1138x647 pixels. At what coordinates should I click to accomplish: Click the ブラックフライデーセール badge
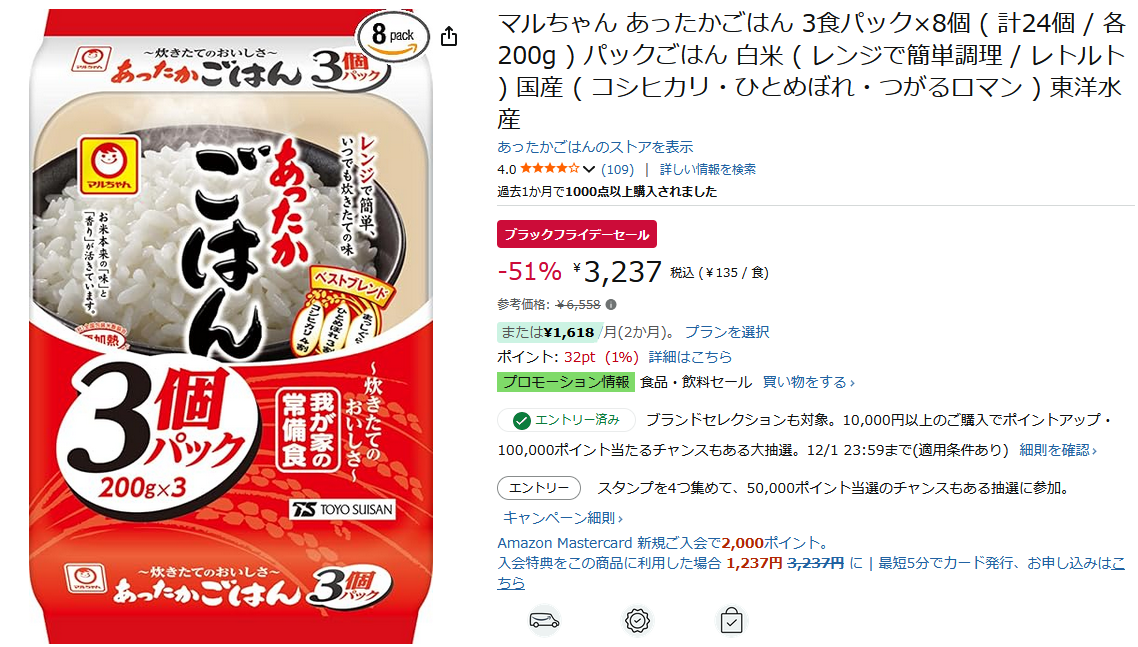(577, 234)
